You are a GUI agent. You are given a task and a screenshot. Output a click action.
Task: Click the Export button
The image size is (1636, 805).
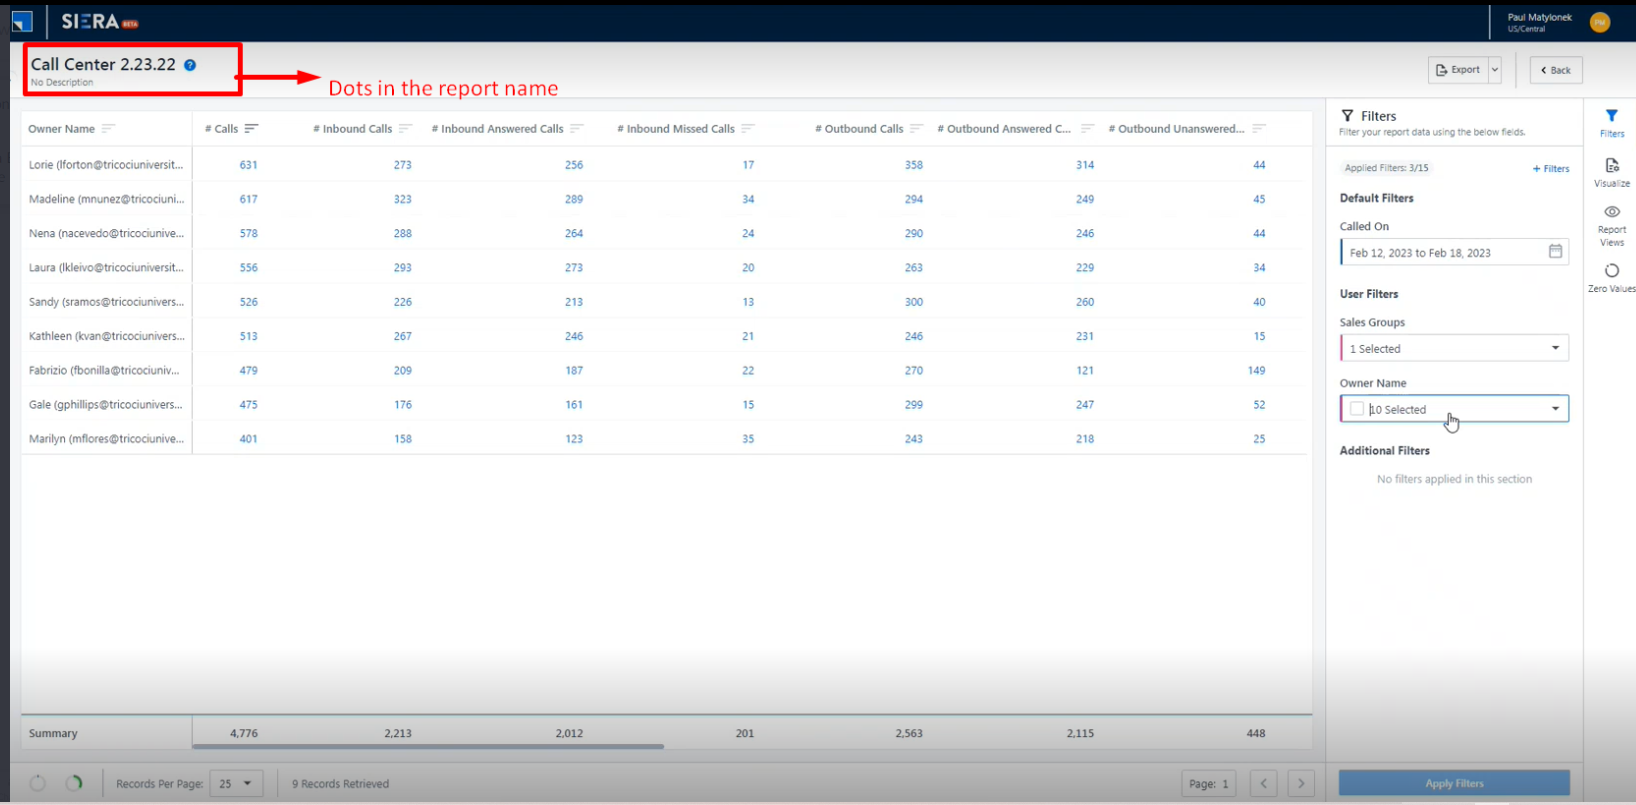tap(1458, 70)
